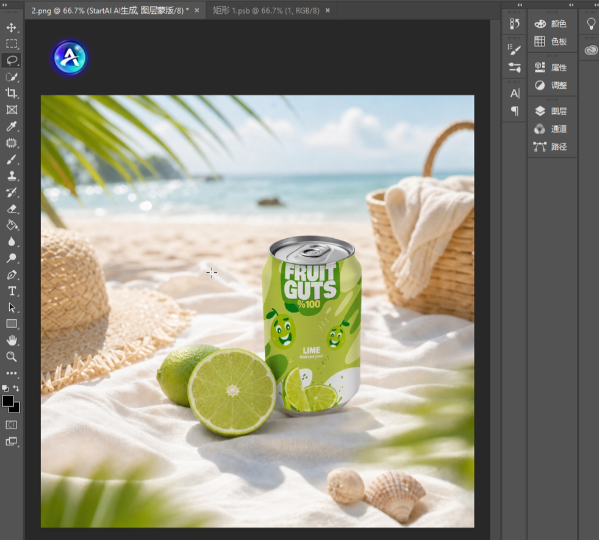Expand collapsed panels with double arrows above 颜色
The width and height of the screenshot is (599, 540).
tap(571, 5)
